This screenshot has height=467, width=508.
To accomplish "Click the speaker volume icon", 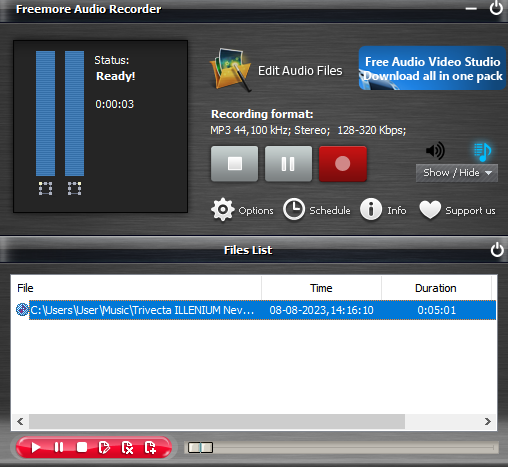I will (435, 151).
